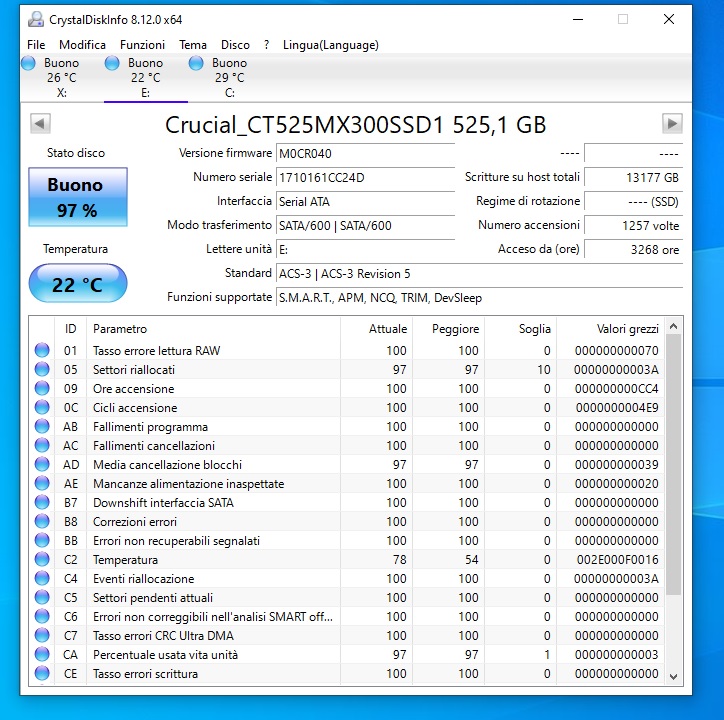This screenshot has height=720, width=724.
Task: Open the Modifica menu
Action: [x=82, y=45]
